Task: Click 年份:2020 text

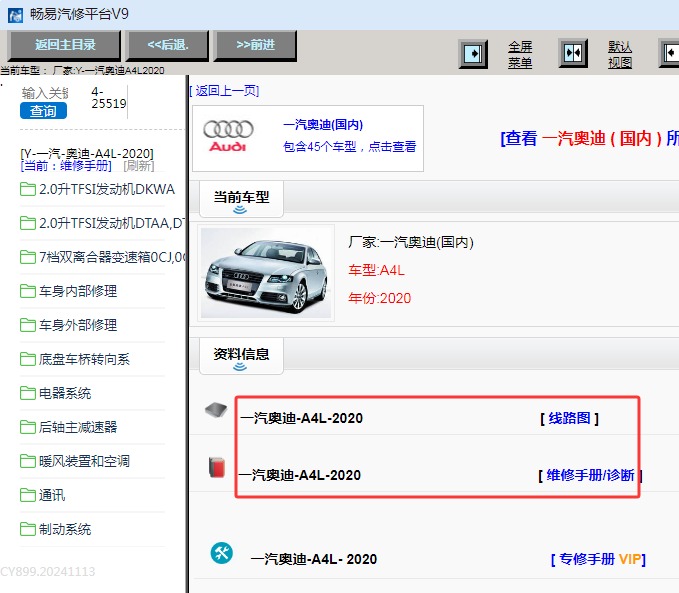Action: tap(380, 298)
